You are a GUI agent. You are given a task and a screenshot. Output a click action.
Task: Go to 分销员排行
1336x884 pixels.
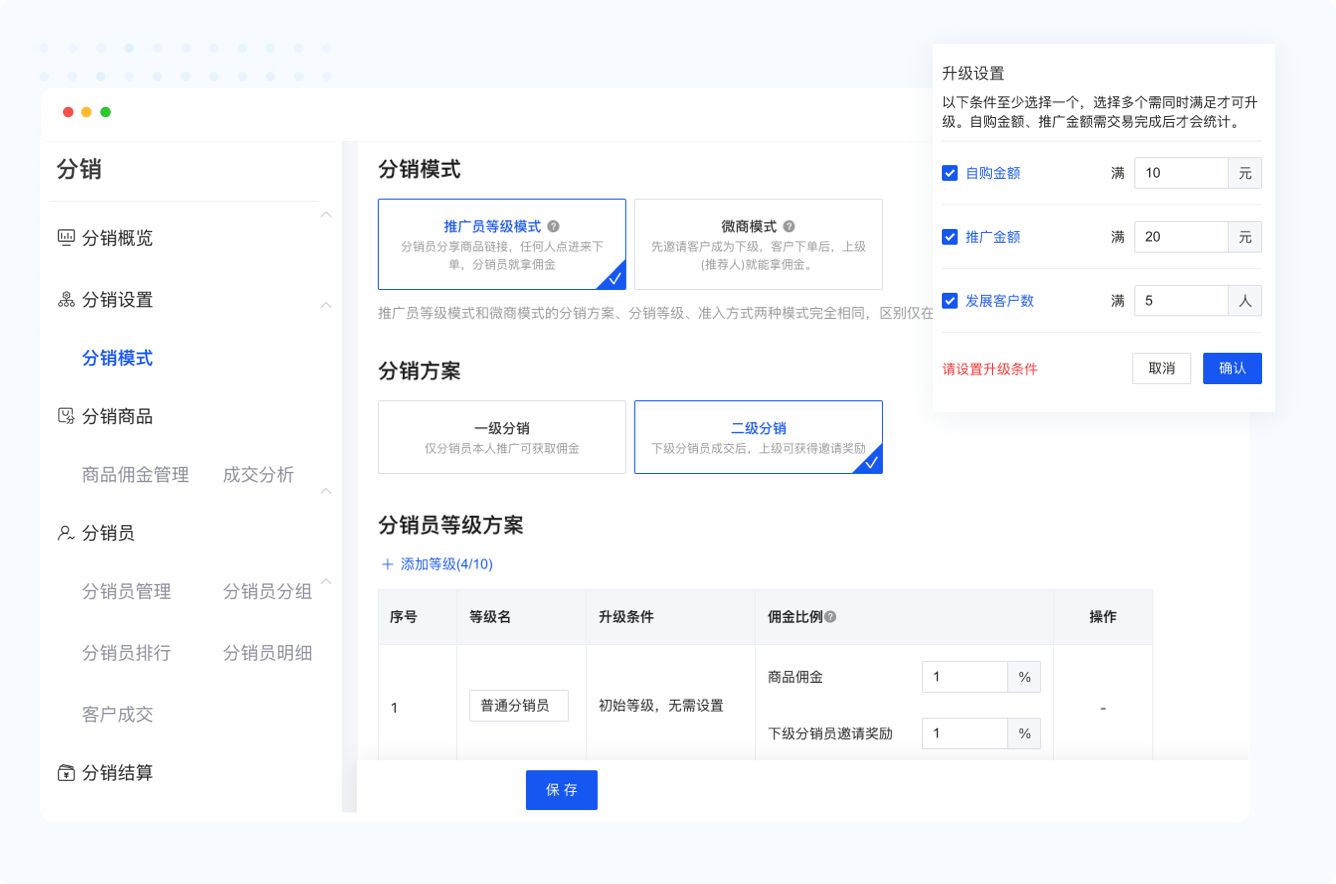point(126,653)
